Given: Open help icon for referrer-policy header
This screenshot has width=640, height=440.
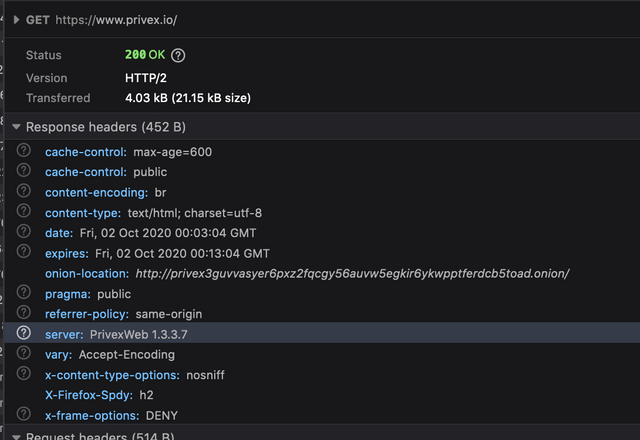Looking at the screenshot, I should click(24, 314).
